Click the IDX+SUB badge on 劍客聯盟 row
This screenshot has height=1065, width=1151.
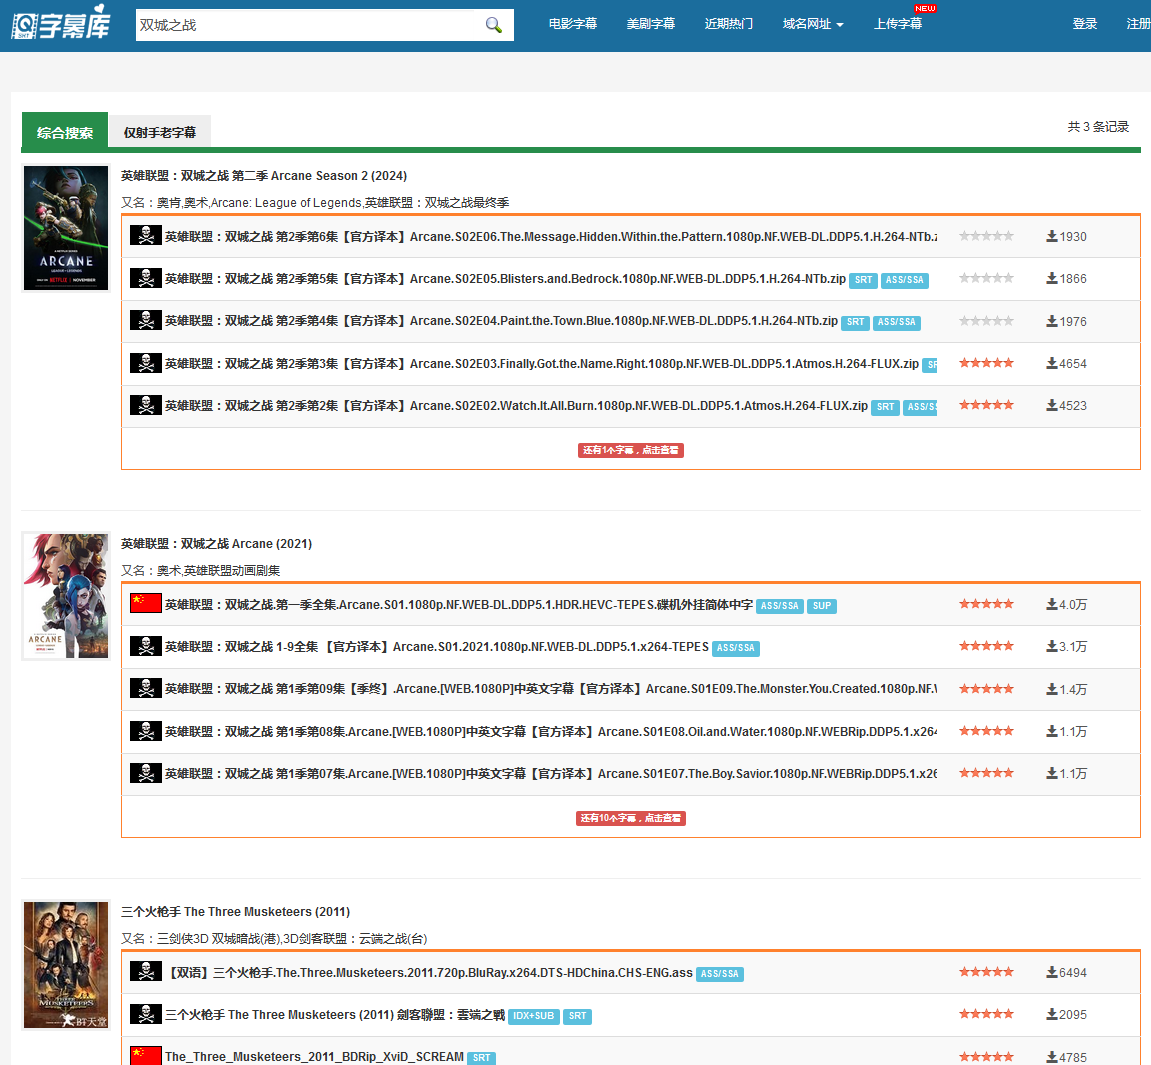534,1016
